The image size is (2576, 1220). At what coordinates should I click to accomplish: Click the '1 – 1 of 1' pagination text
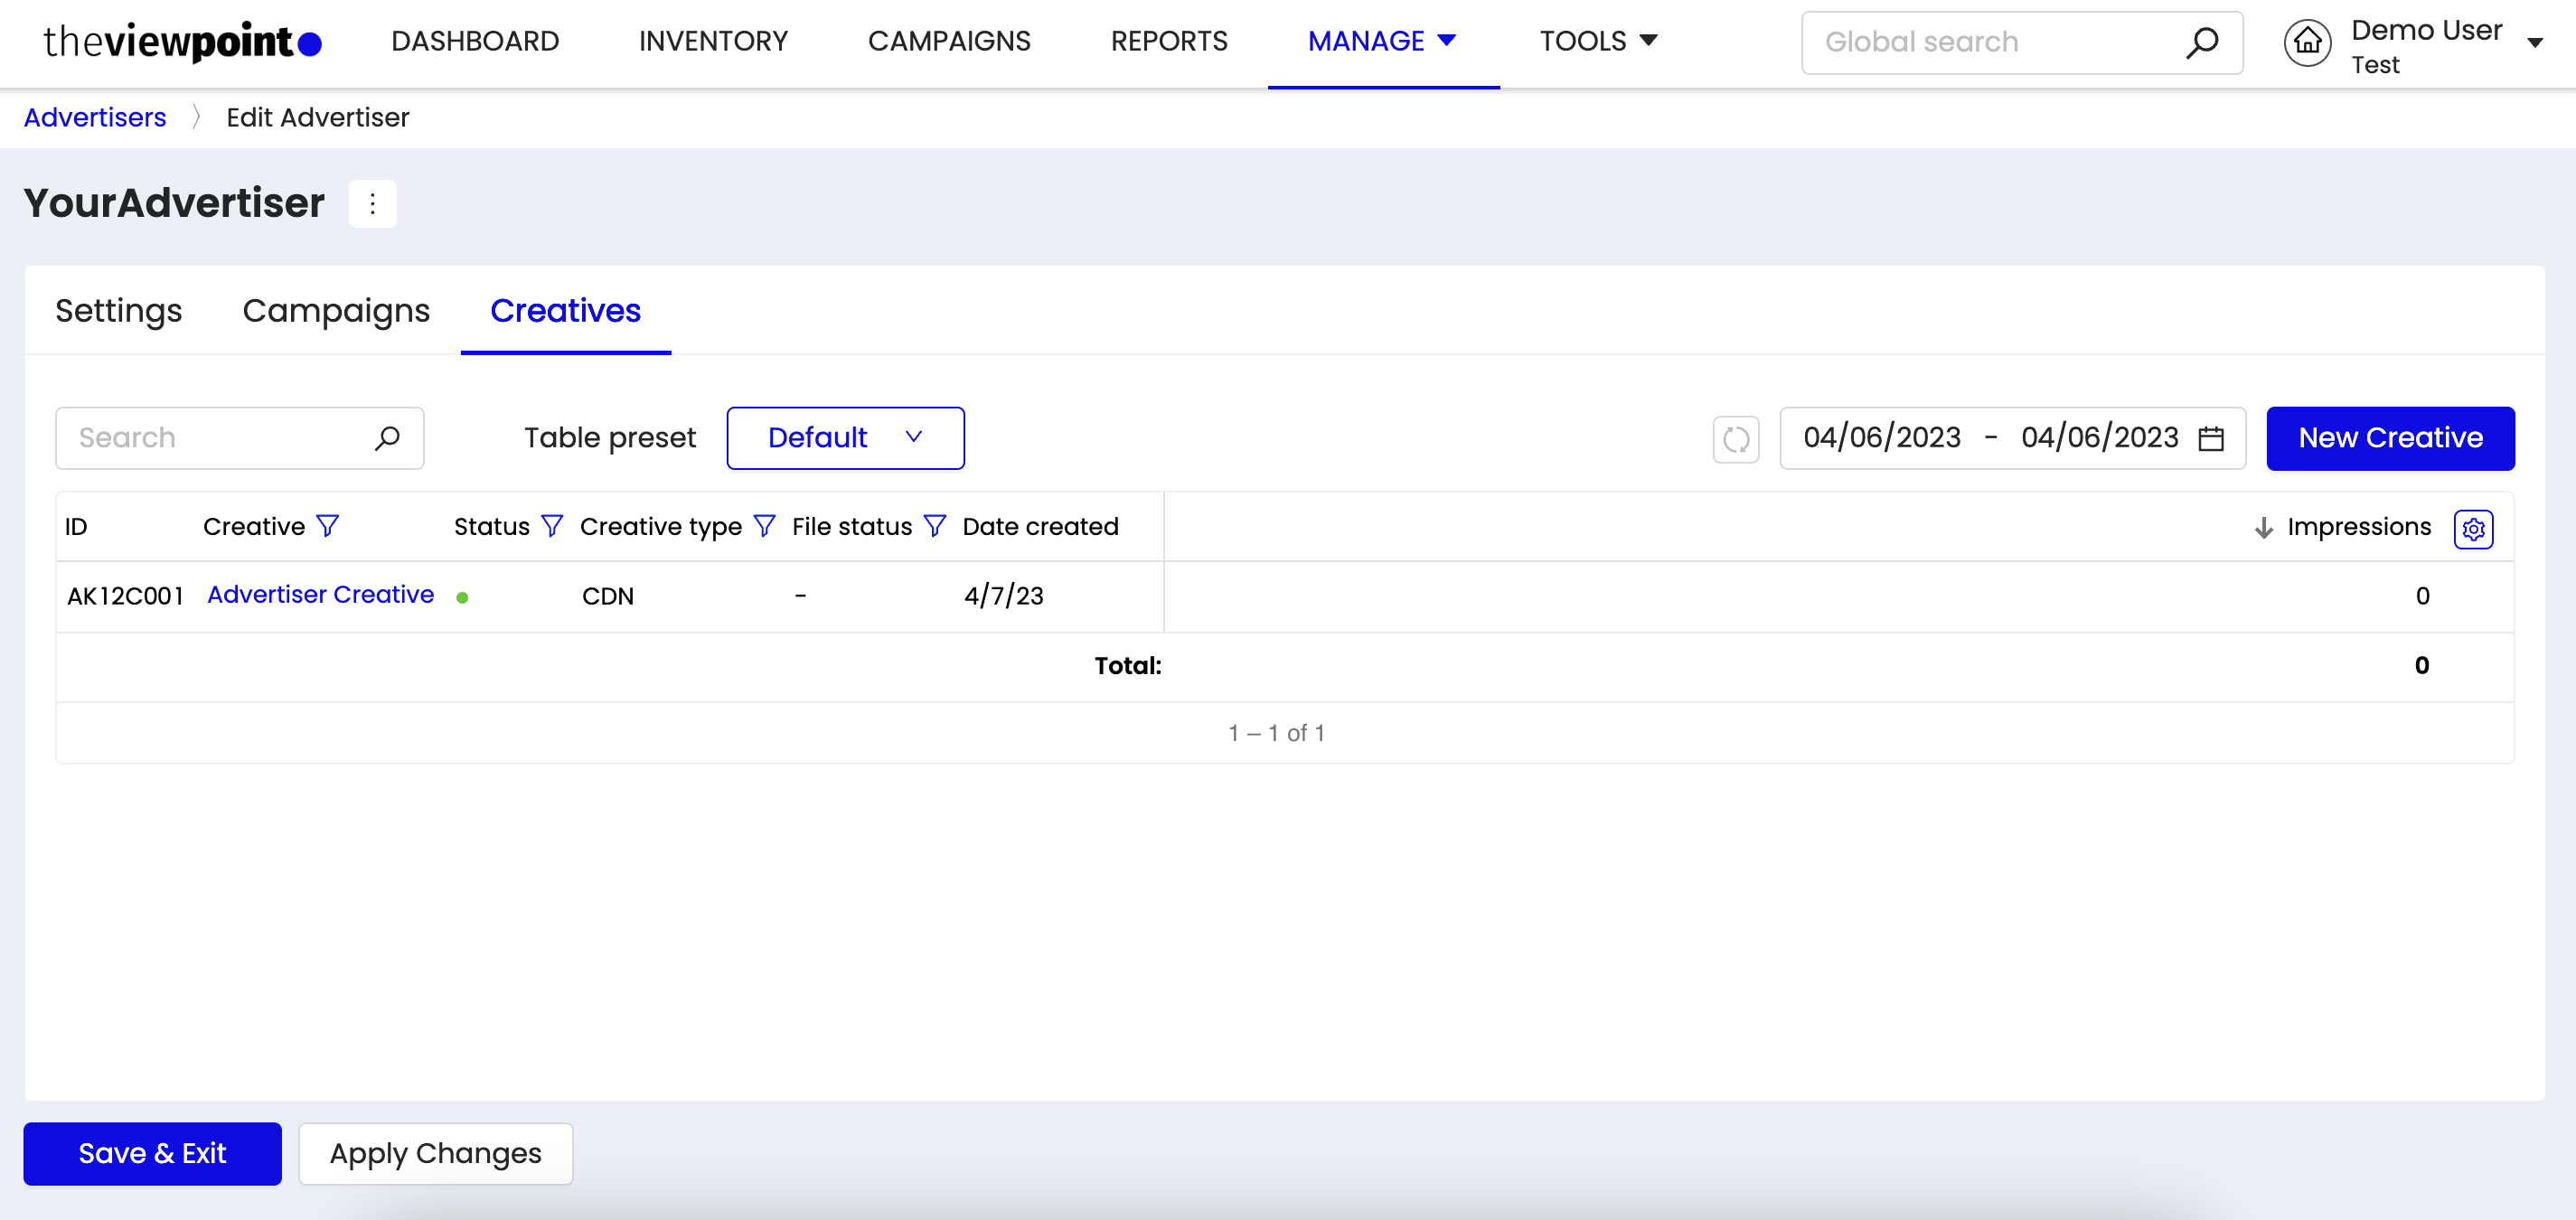(x=1277, y=733)
